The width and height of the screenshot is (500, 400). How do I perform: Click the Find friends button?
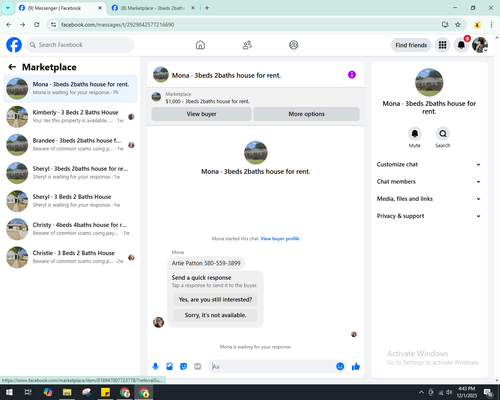tap(411, 45)
